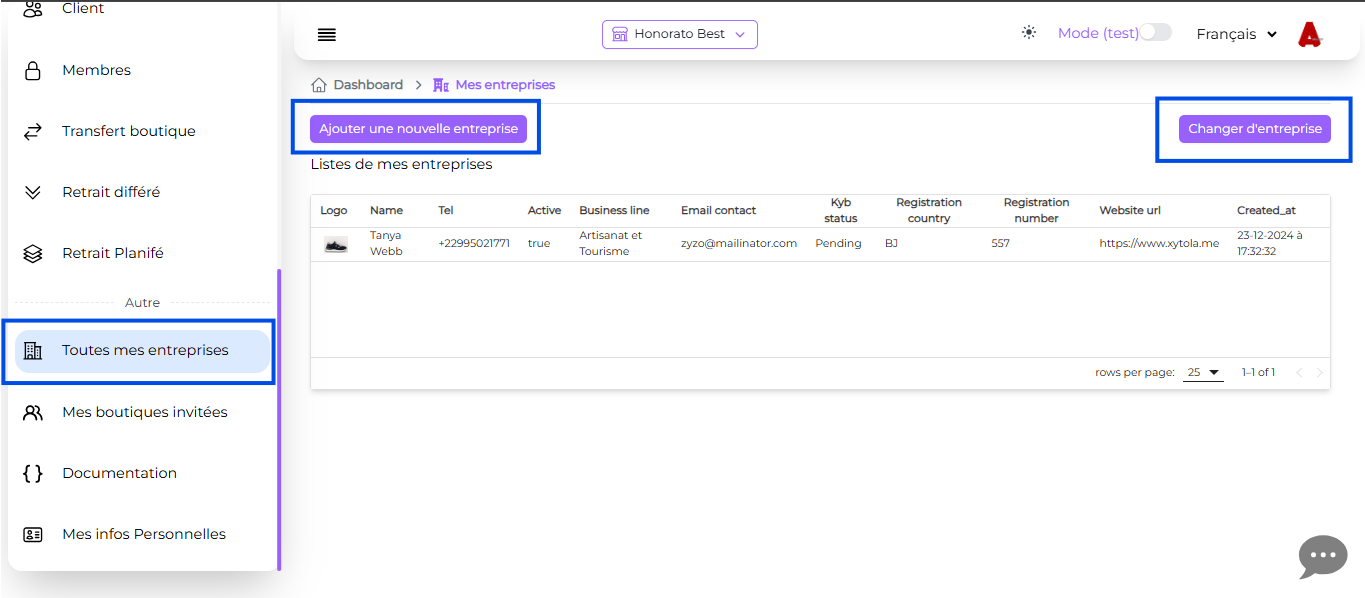Click the red A profile avatar

coord(1309,35)
